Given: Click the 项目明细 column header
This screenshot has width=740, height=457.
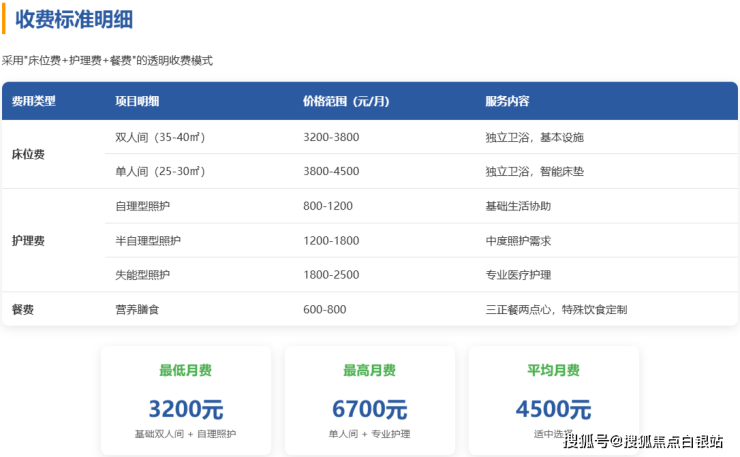Looking at the screenshot, I should (137, 101).
